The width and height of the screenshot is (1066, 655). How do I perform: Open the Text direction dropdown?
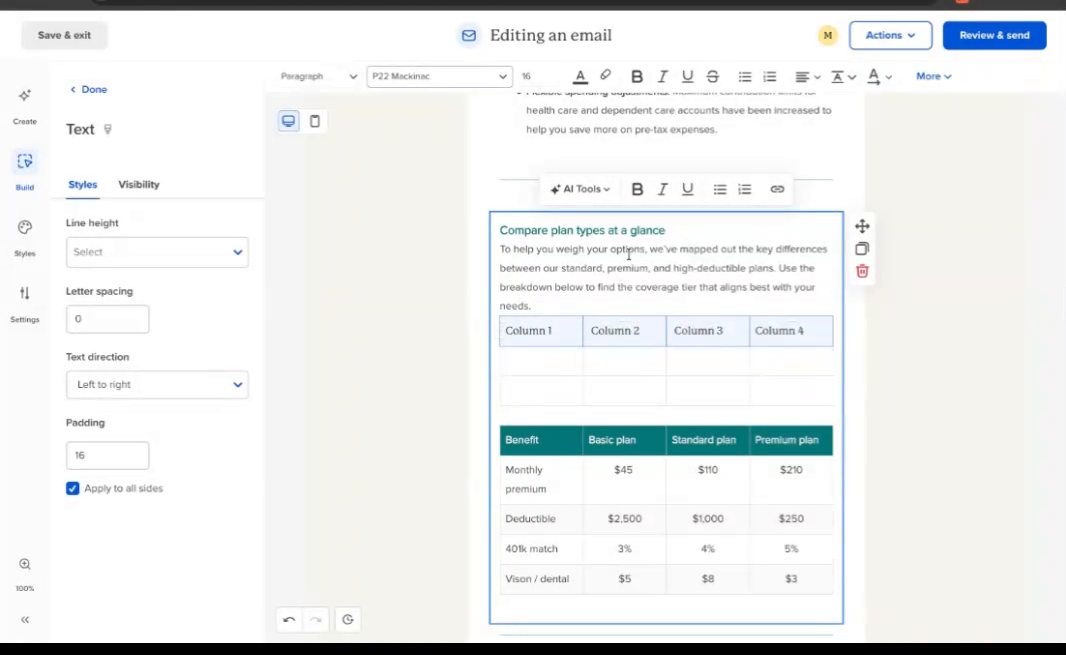pyautogui.click(x=157, y=384)
